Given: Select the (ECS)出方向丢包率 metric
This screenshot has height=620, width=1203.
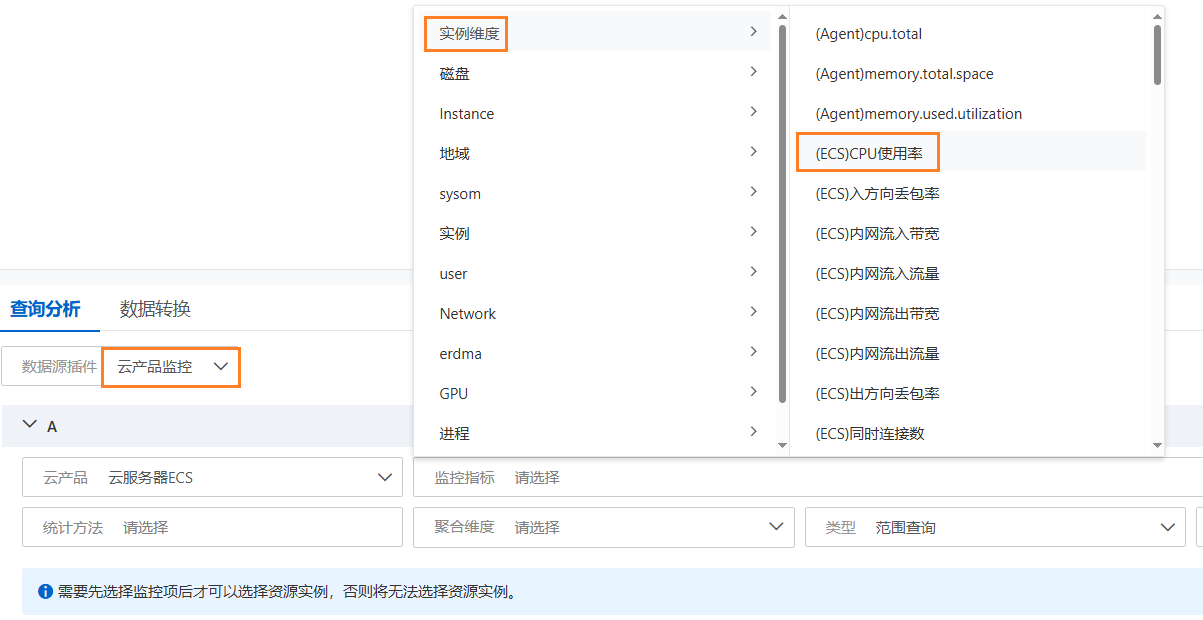Looking at the screenshot, I should [x=970, y=394].
